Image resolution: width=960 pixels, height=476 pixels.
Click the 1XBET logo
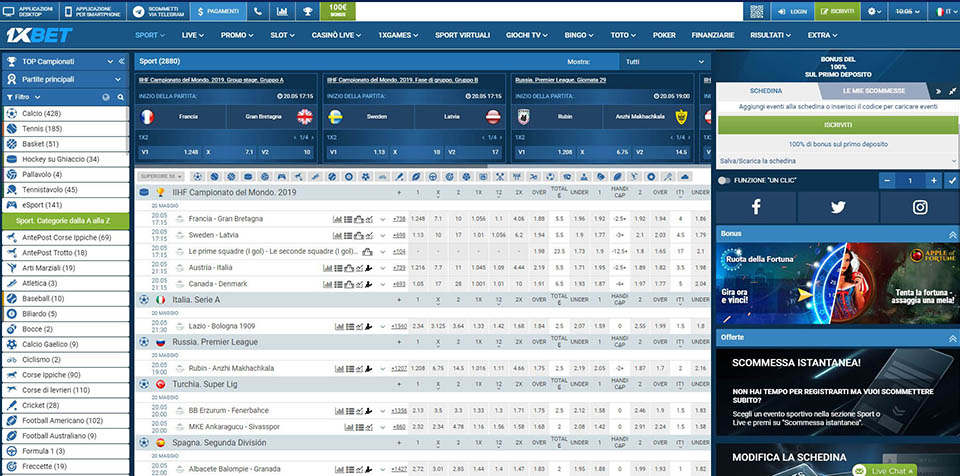(39, 35)
